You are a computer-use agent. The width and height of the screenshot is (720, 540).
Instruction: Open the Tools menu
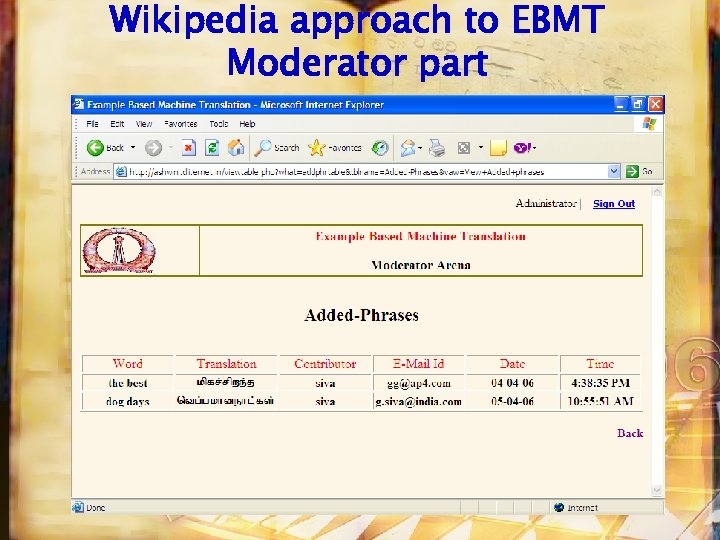(x=219, y=124)
